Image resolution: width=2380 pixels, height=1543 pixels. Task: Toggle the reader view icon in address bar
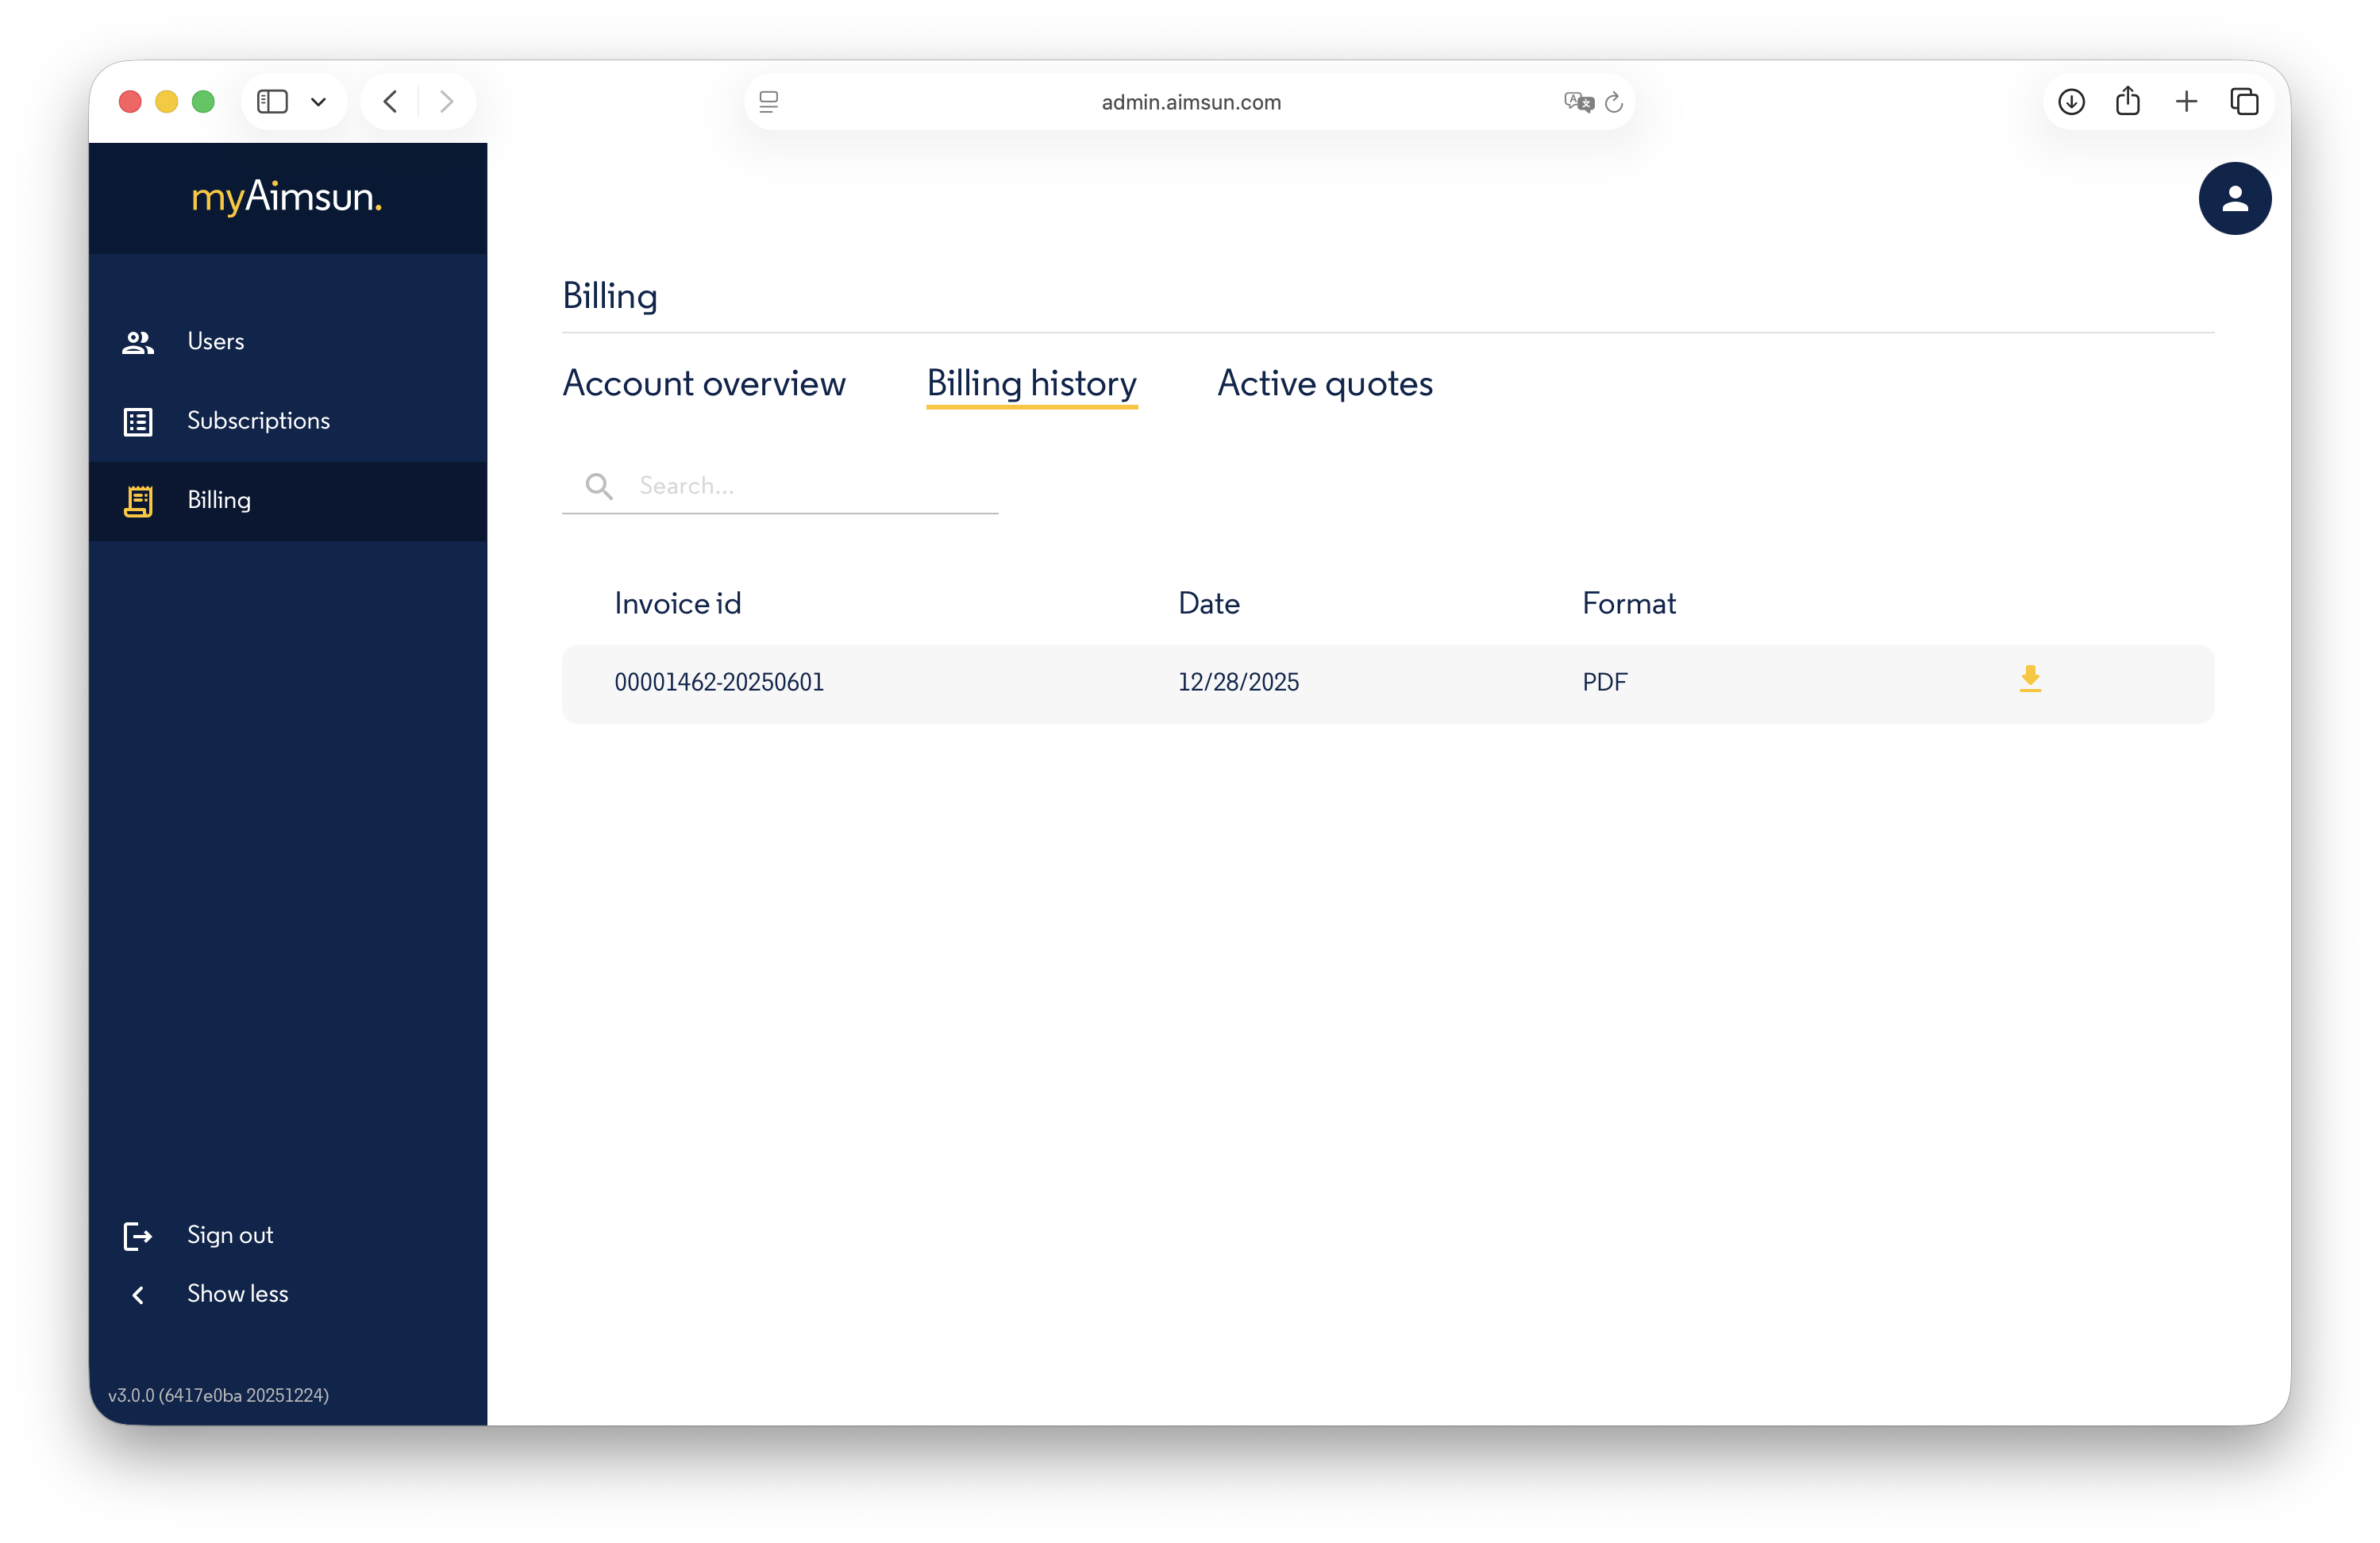(768, 101)
